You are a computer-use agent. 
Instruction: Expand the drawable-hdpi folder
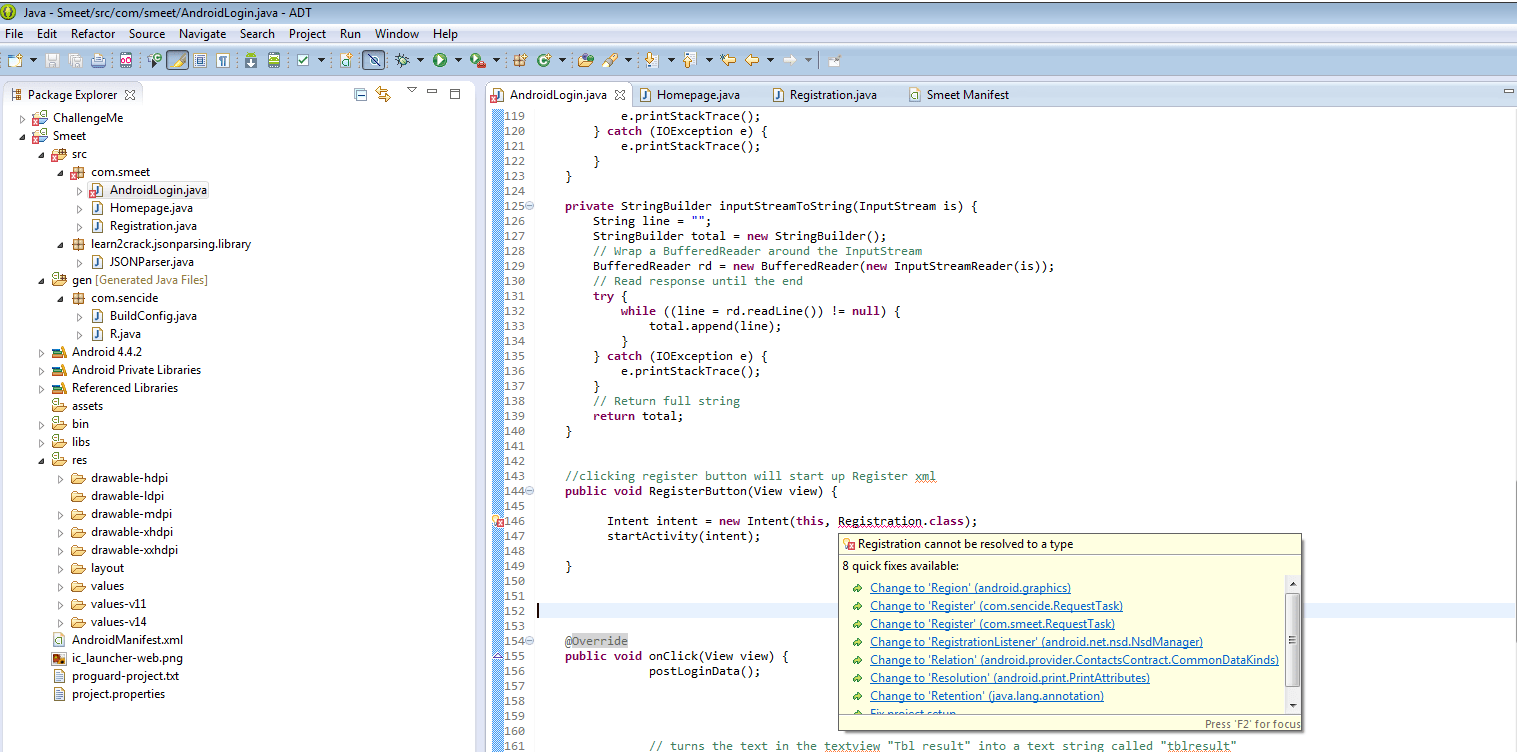[x=60, y=478]
